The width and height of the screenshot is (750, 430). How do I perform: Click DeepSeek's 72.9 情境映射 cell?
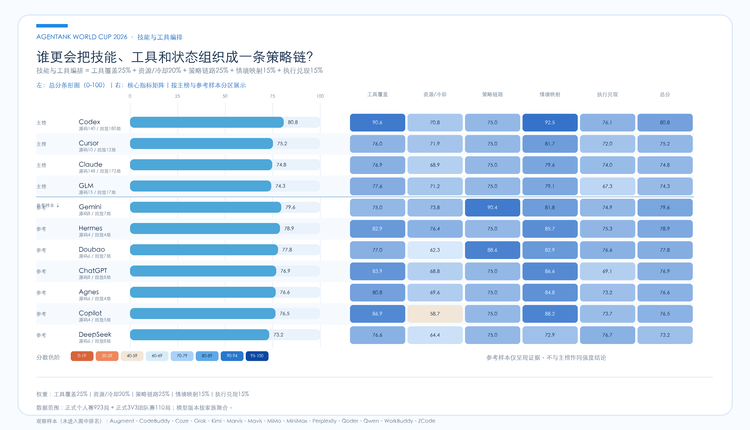click(550, 335)
